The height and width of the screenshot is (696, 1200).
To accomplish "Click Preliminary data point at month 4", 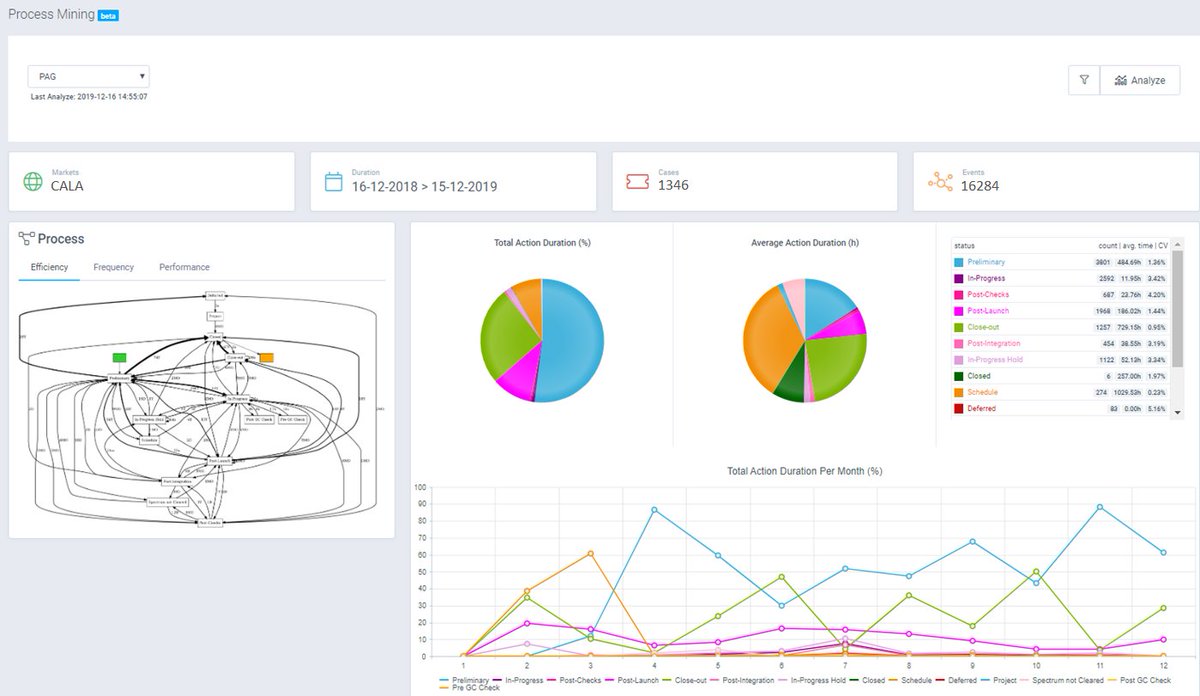I will 654,509.
